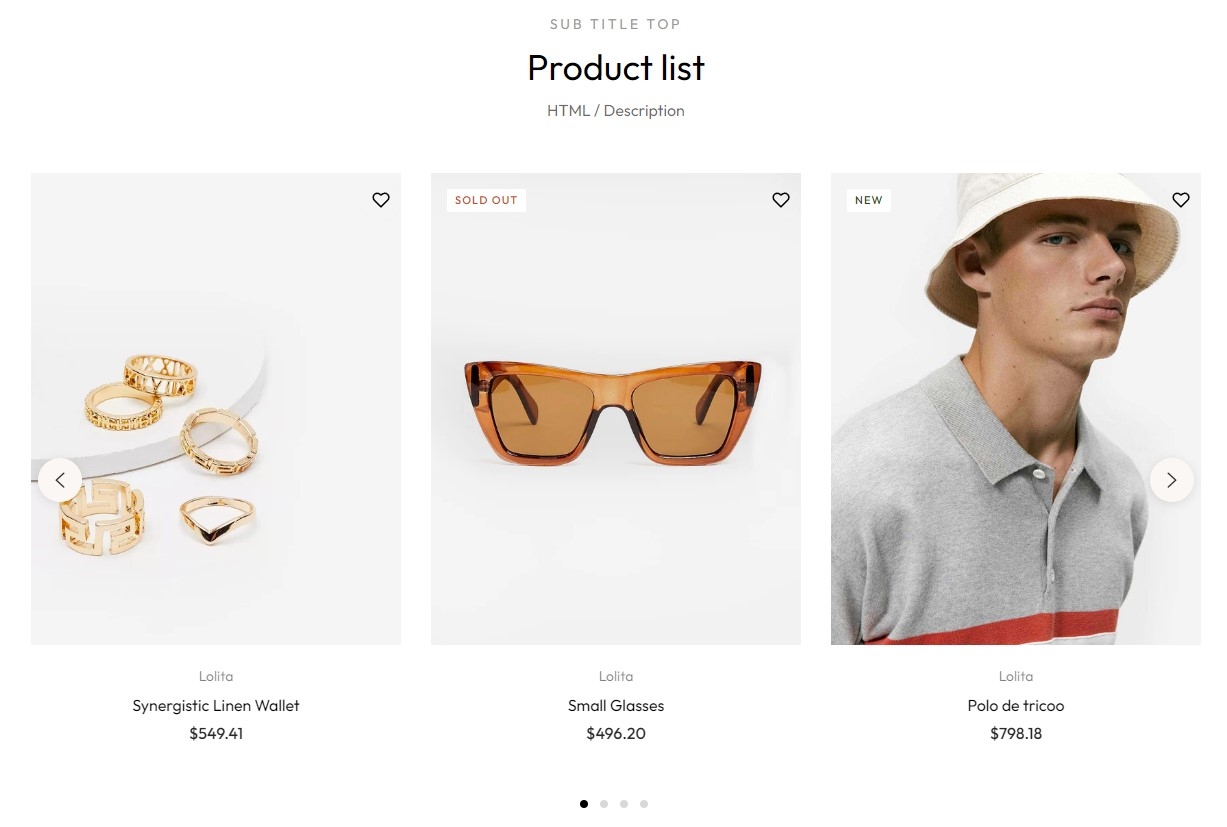This screenshot has height=827, width=1227.
Task: Advance carousel with the next arrow
Action: point(1172,480)
